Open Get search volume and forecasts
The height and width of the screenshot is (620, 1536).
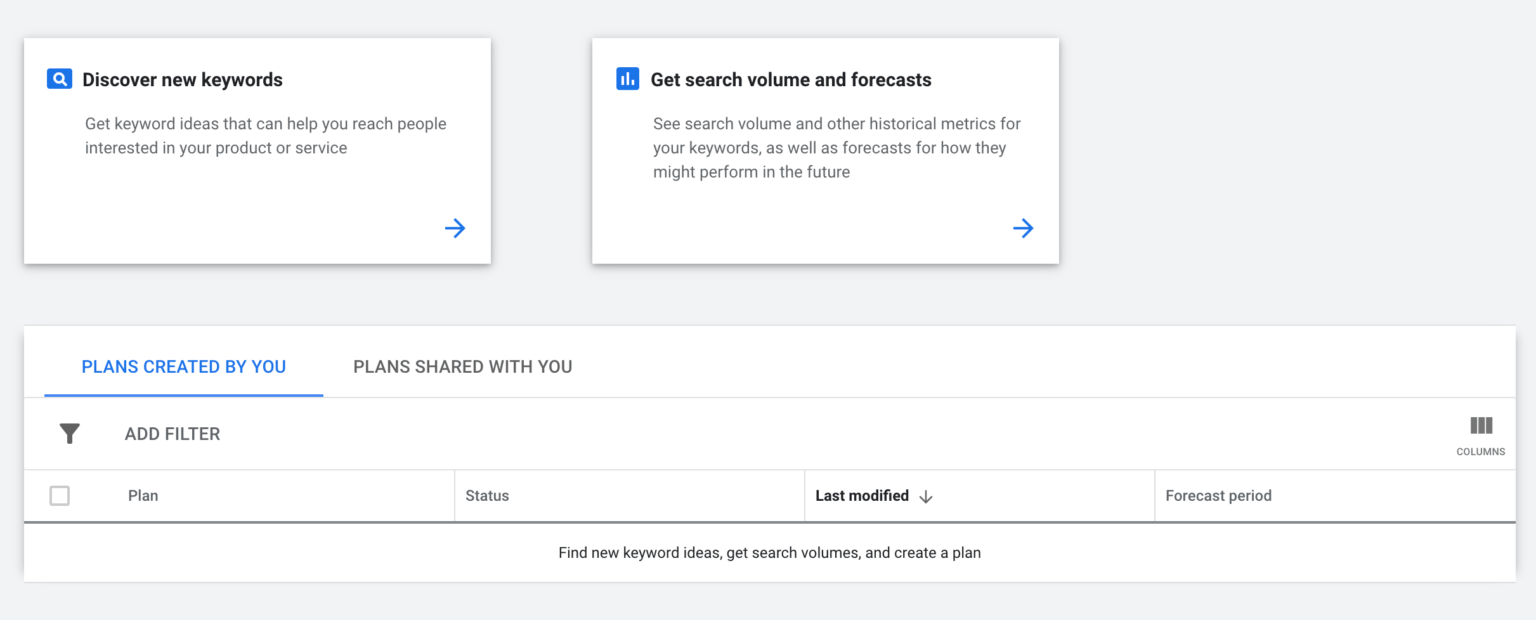click(x=790, y=79)
